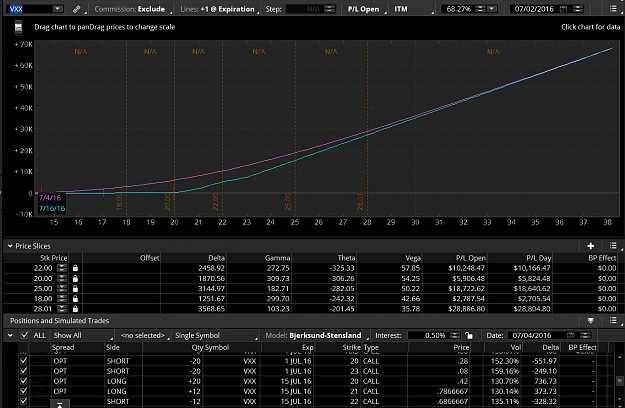Uncheck the SHORT -20 strike 23 CALL row
The width and height of the screenshot is (625, 408).
pyautogui.click(x=24, y=371)
